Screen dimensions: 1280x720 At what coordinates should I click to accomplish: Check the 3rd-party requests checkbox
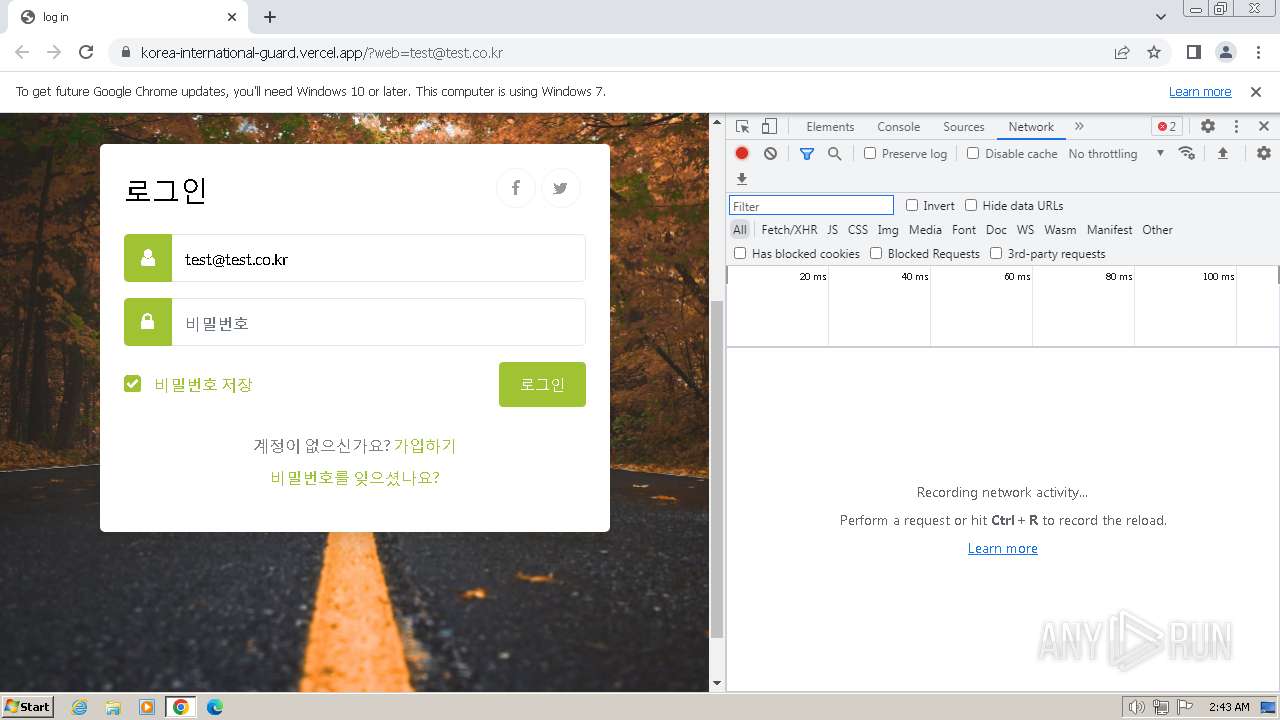click(x=996, y=253)
